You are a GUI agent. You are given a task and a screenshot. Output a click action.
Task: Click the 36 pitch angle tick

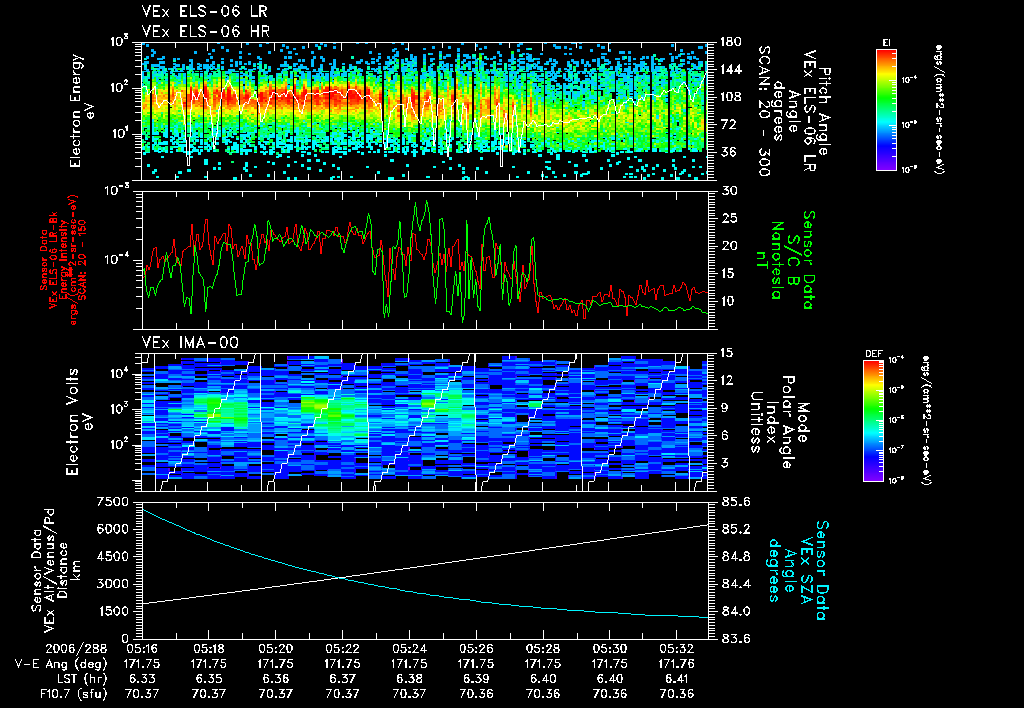pyautogui.click(x=728, y=152)
